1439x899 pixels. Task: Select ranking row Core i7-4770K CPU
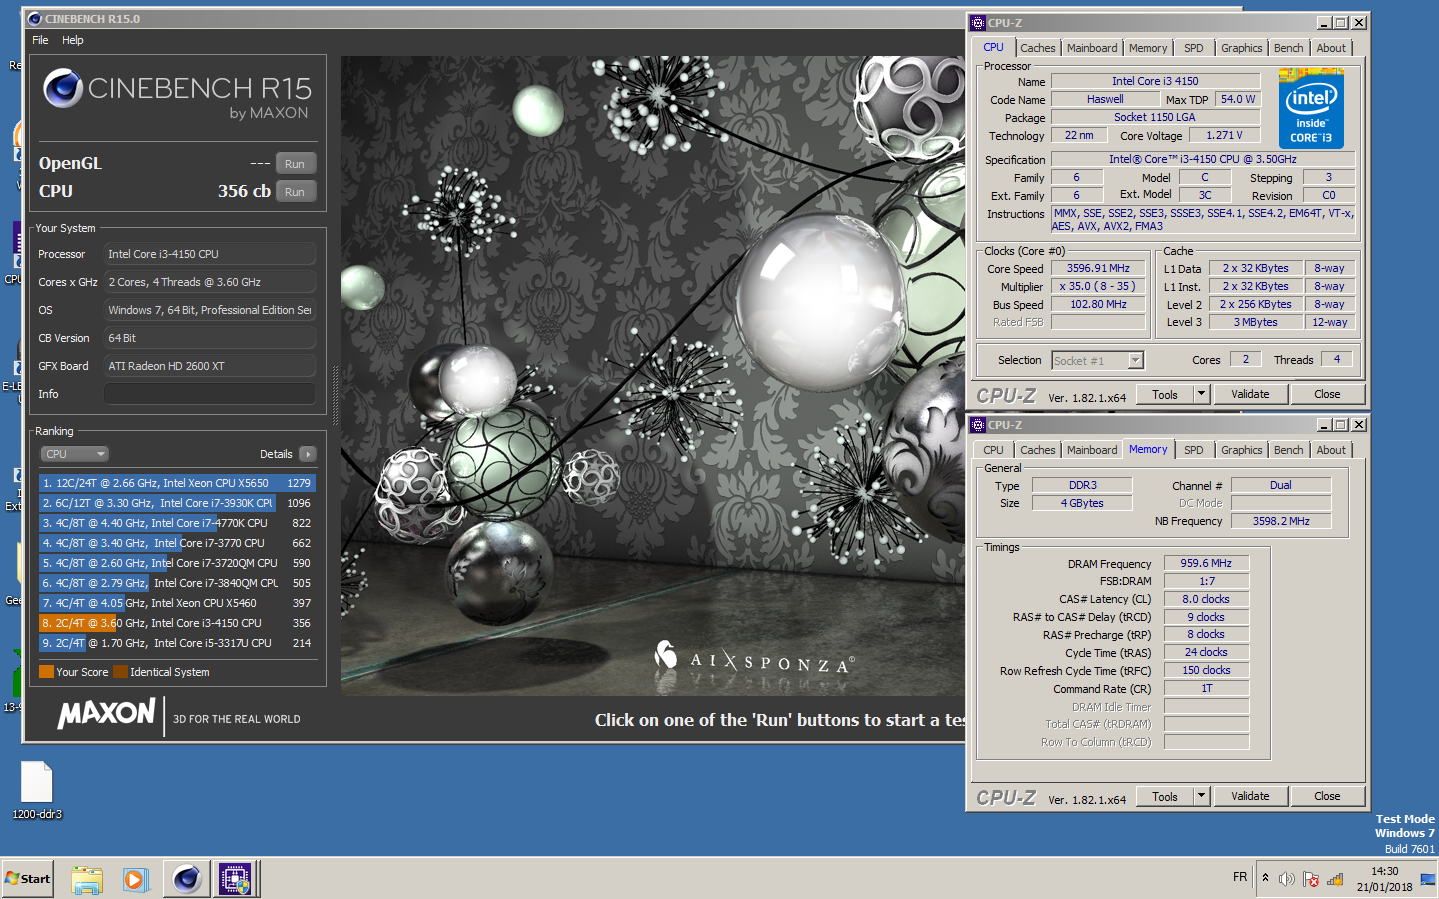[177, 523]
